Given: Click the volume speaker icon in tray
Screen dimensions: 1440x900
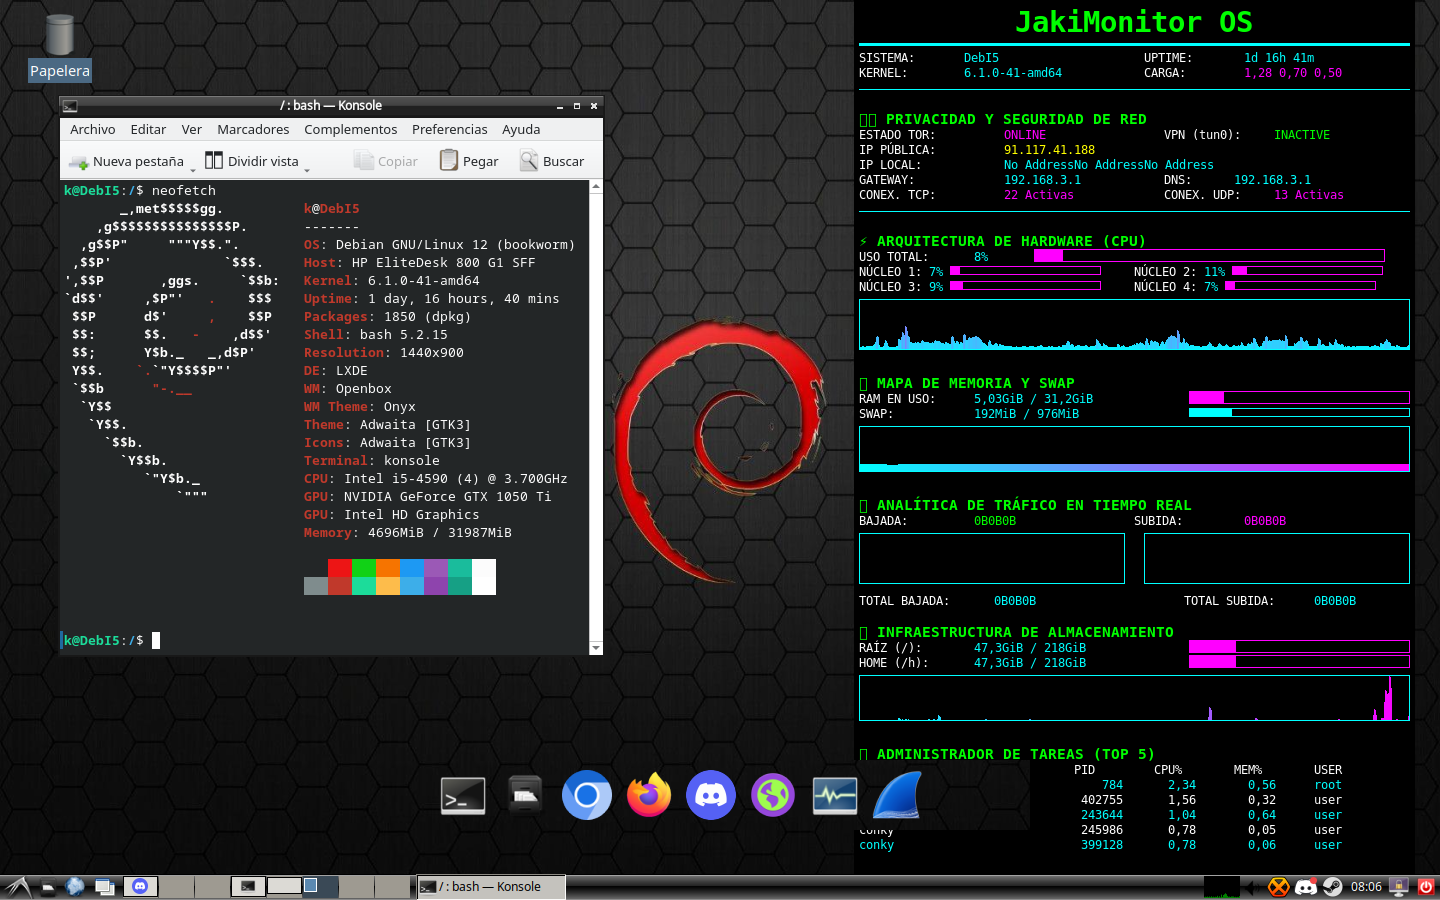Looking at the screenshot, I should pos(1251,887).
